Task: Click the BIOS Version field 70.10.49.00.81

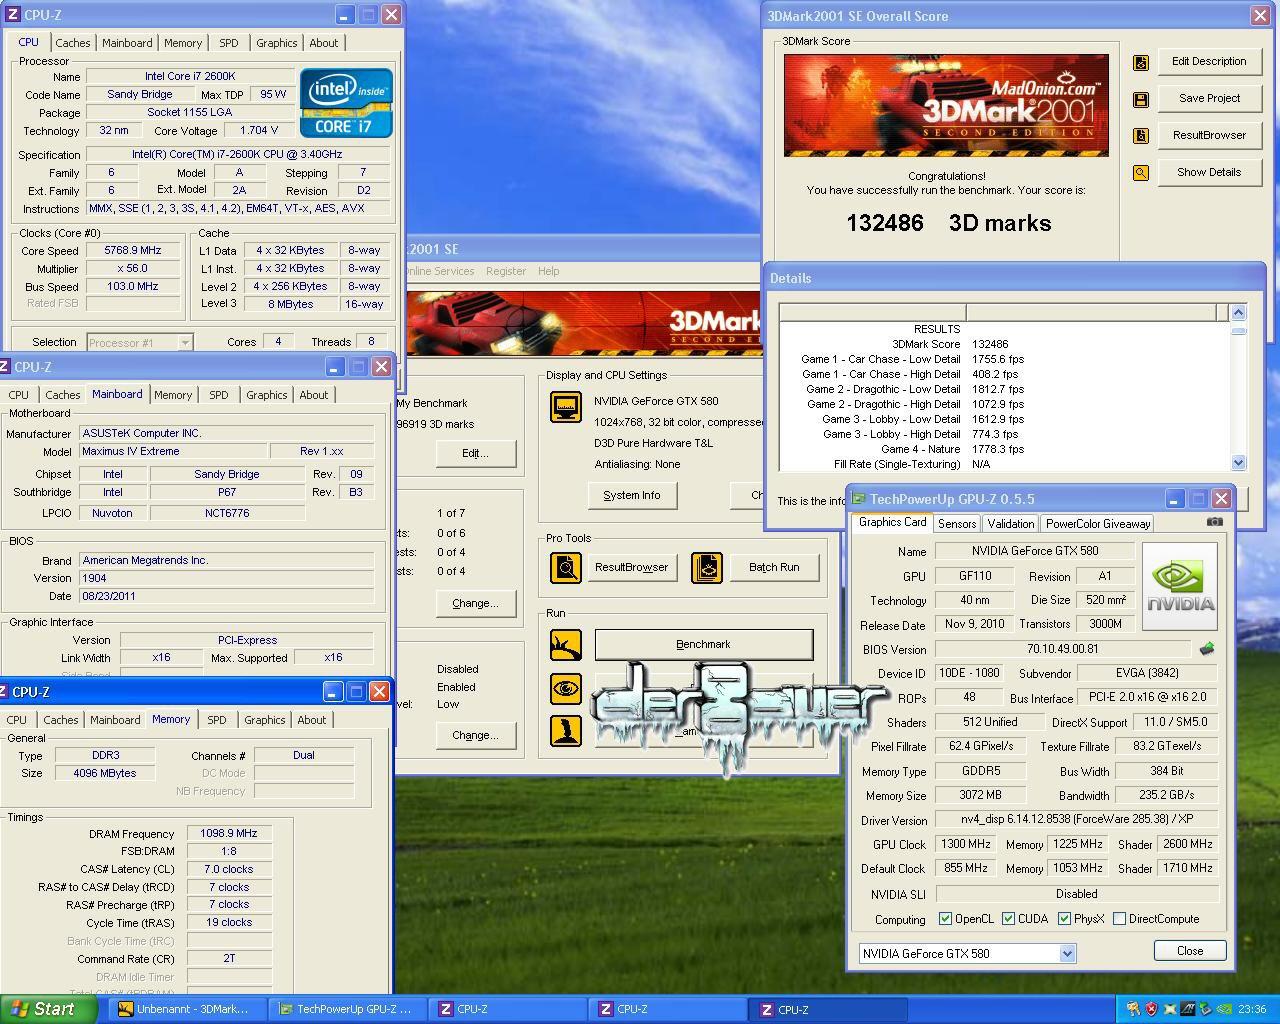Action: [1062, 649]
